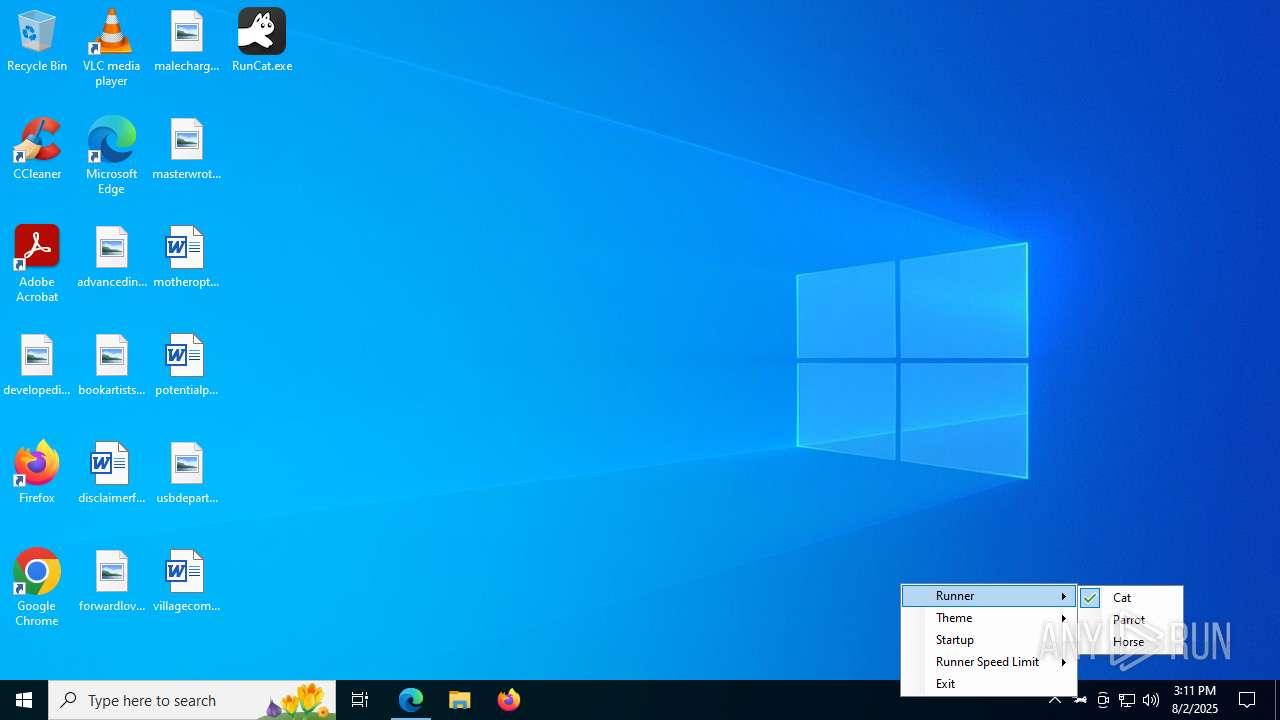Image resolution: width=1280 pixels, height=720 pixels.
Task: Select the developedi... file icon
Action: pyautogui.click(x=37, y=366)
